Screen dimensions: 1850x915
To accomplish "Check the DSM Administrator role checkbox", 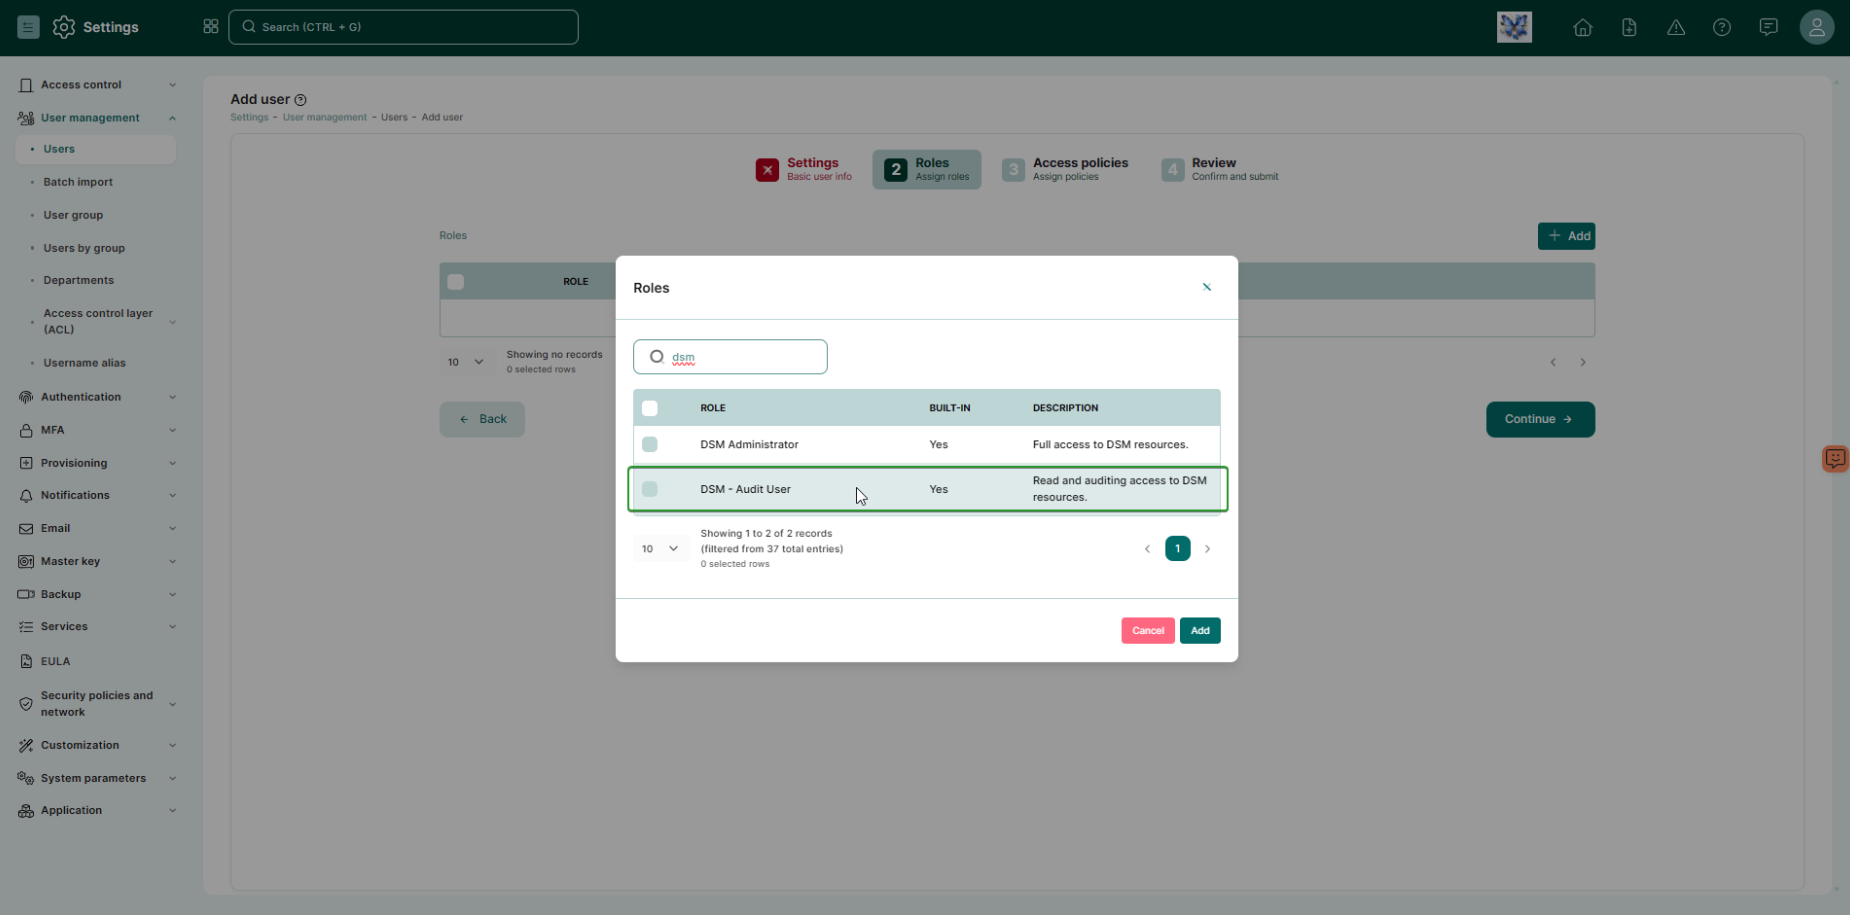I will pos(650,444).
